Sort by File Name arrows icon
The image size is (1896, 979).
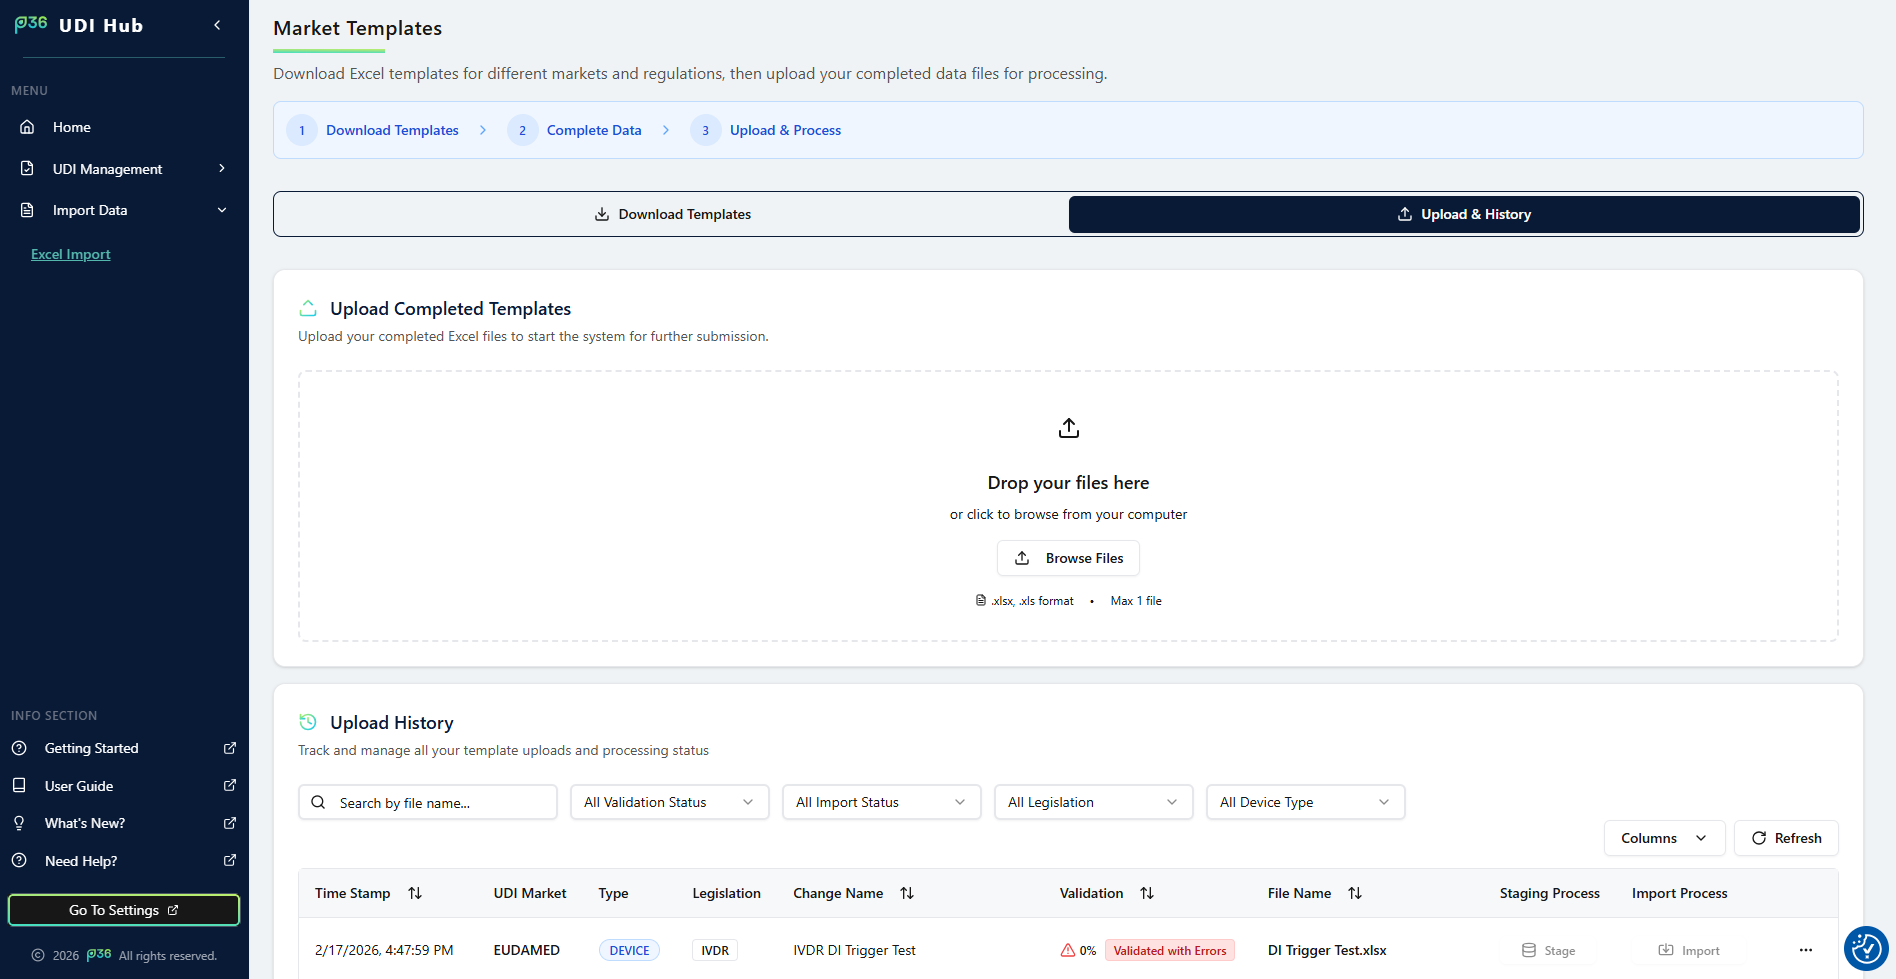coord(1355,893)
